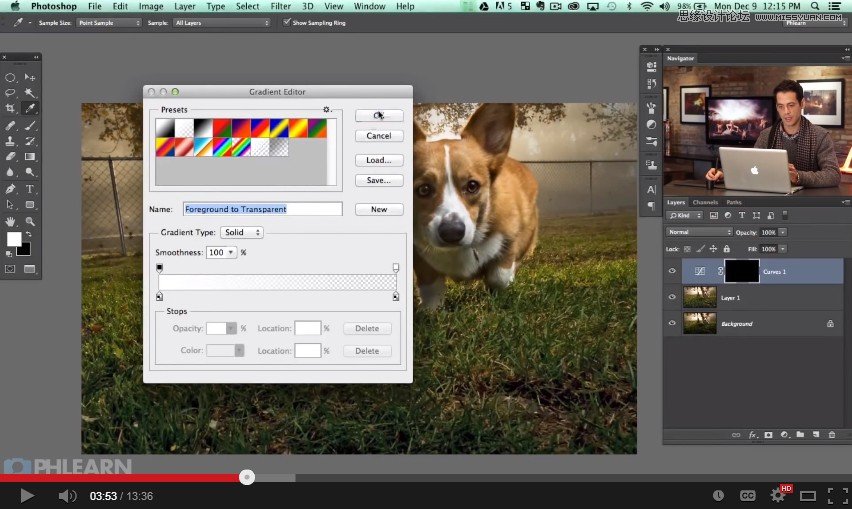
Task: Click the Load... button
Action: [x=379, y=160]
